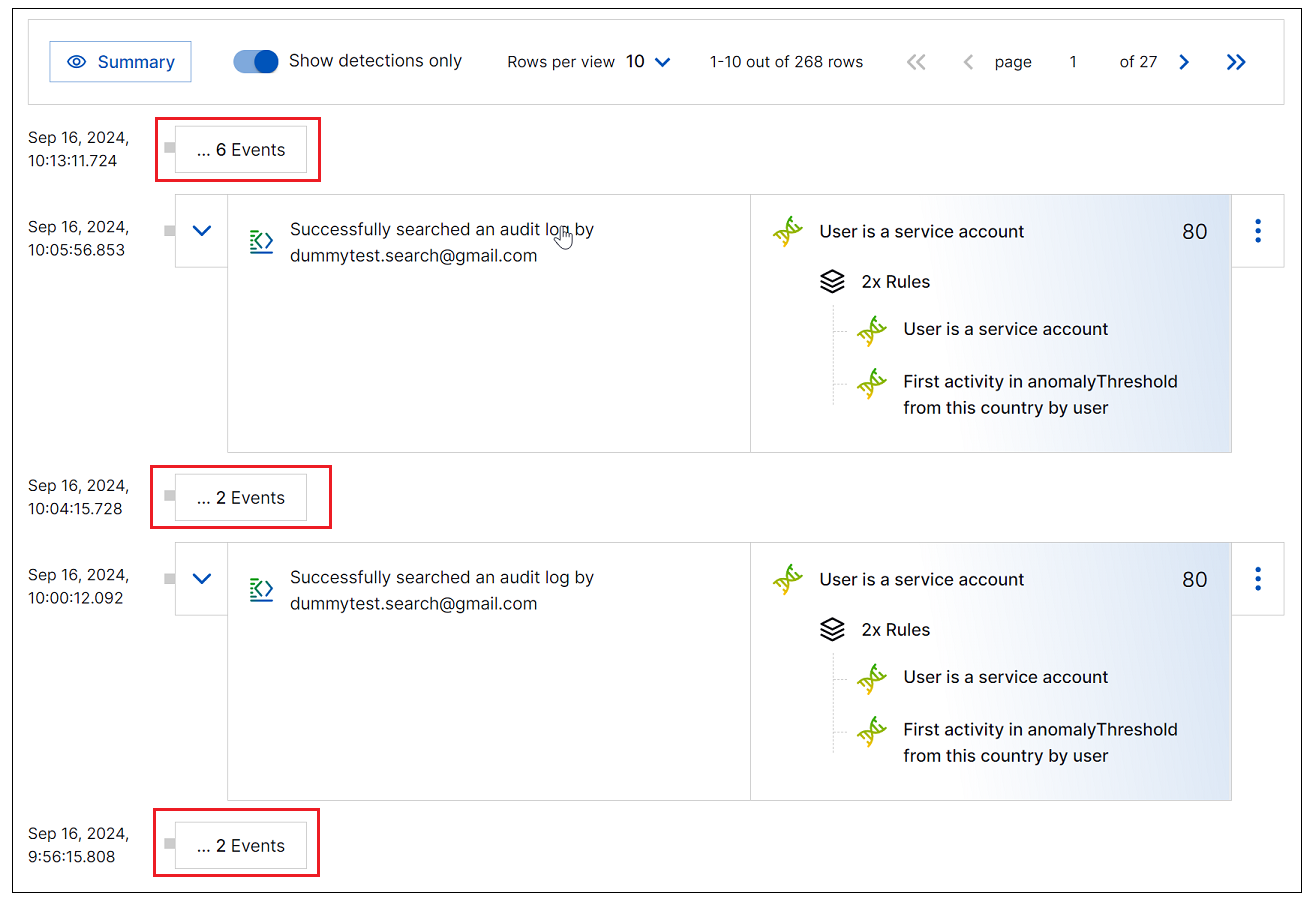Click the audit log source icon in 10:00:12.092 event
Screen dimensions: 1313x902
[261, 589]
